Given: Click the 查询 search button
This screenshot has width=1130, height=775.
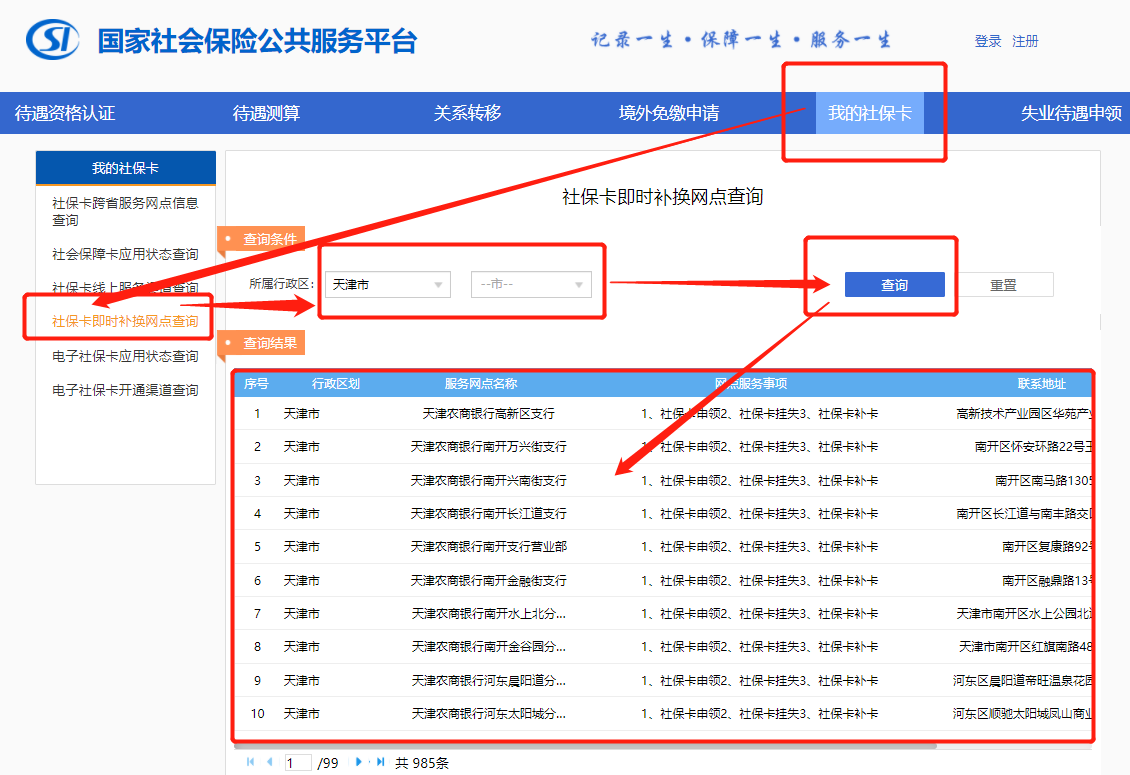Looking at the screenshot, I should [894, 285].
